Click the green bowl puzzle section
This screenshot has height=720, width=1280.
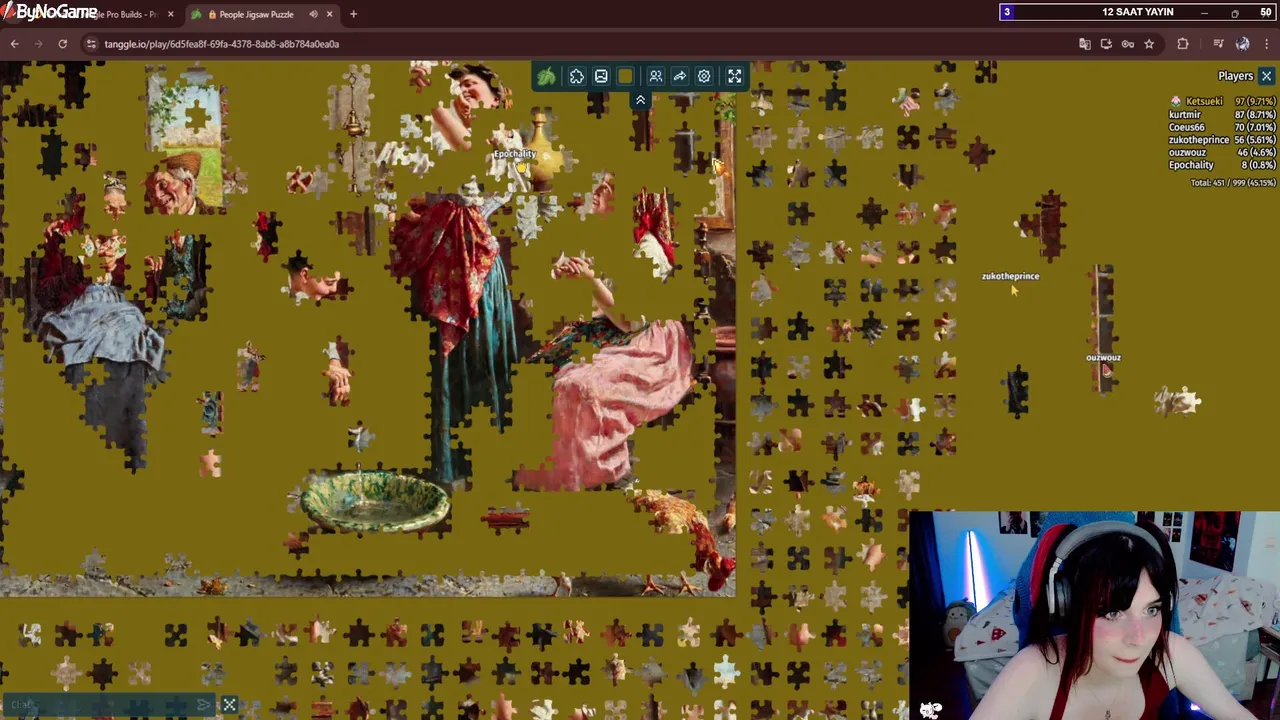pos(376,501)
